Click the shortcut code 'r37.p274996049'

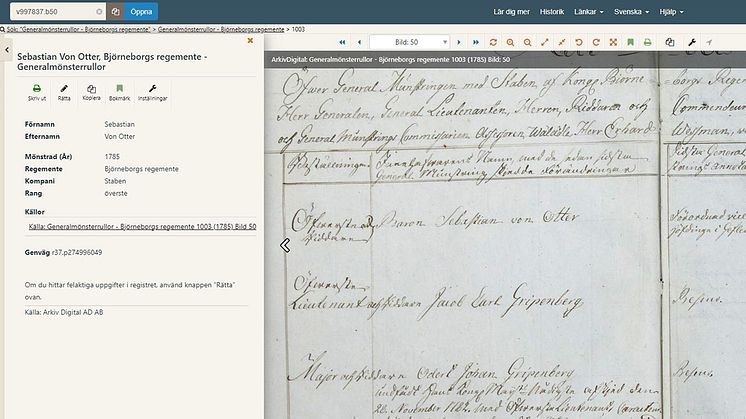[77, 253]
